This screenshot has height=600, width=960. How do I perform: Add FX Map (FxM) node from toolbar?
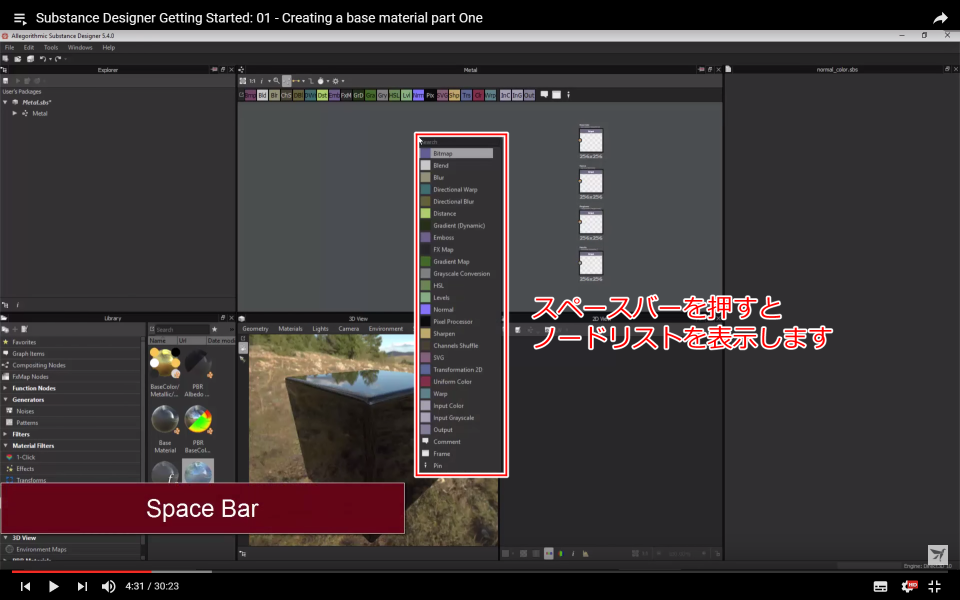pyautogui.click(x=346, y=96)
